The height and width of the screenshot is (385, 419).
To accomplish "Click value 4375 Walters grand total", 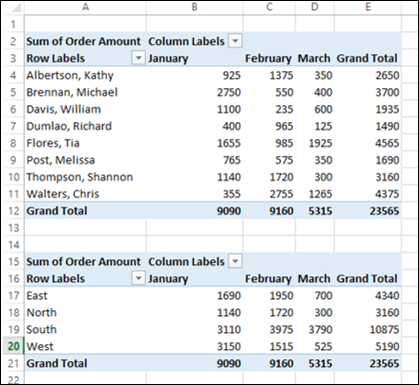I will [387, 194].
